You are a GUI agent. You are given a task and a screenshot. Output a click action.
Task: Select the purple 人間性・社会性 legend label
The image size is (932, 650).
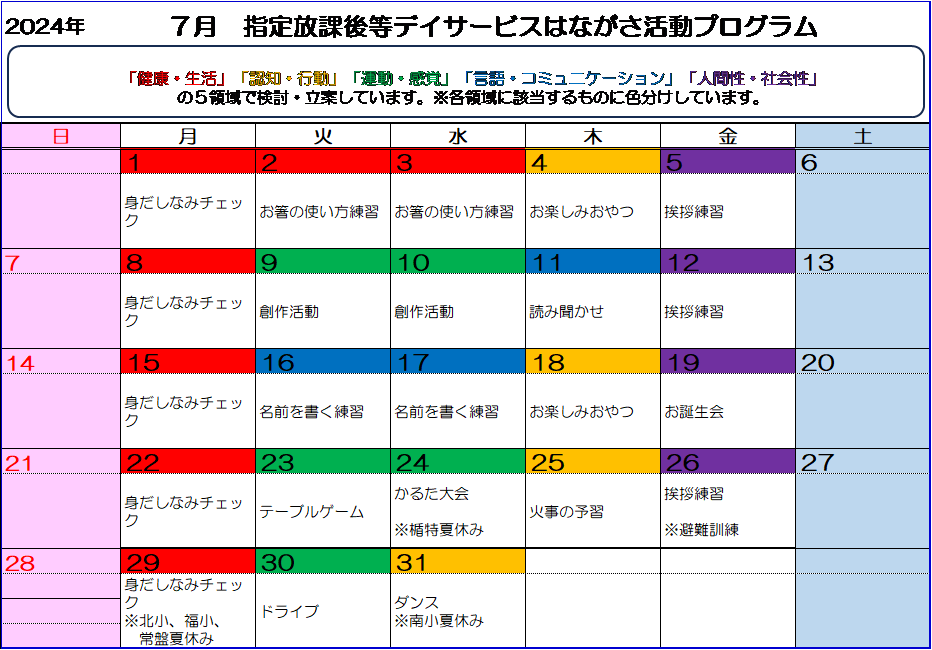[x=754, y=78]
